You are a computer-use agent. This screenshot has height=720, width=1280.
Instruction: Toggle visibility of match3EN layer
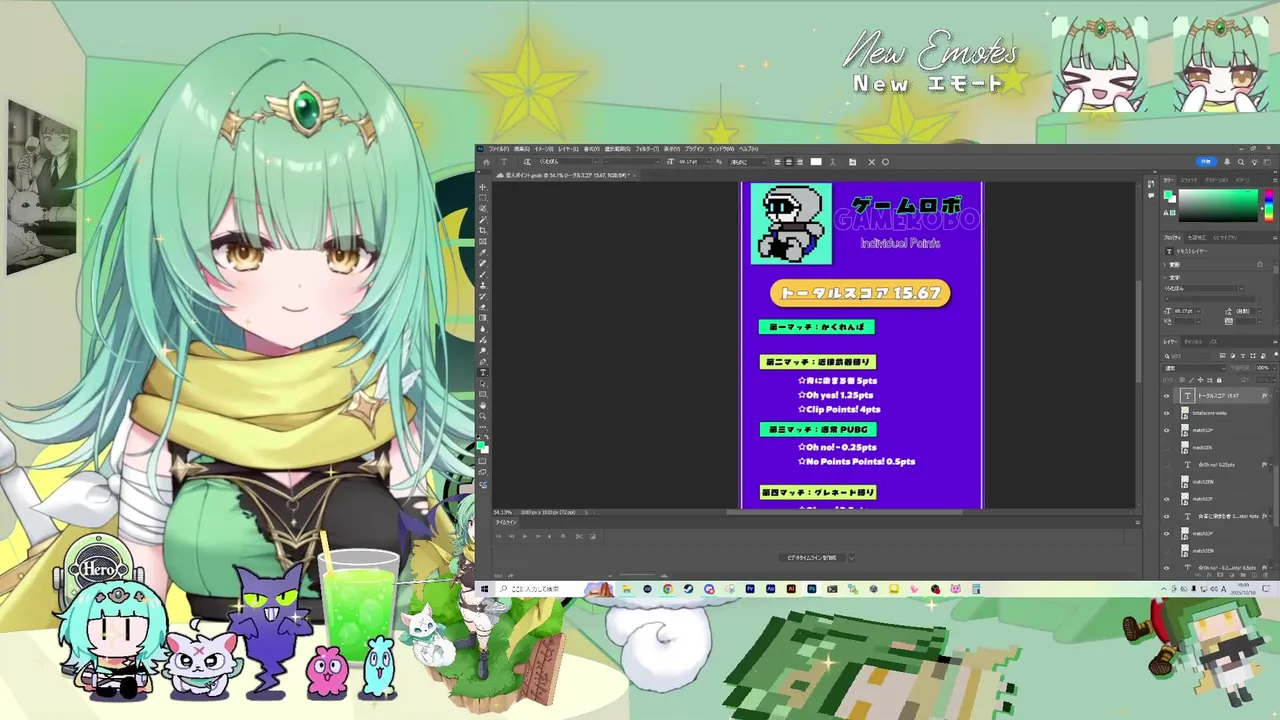coord(1166,551)
